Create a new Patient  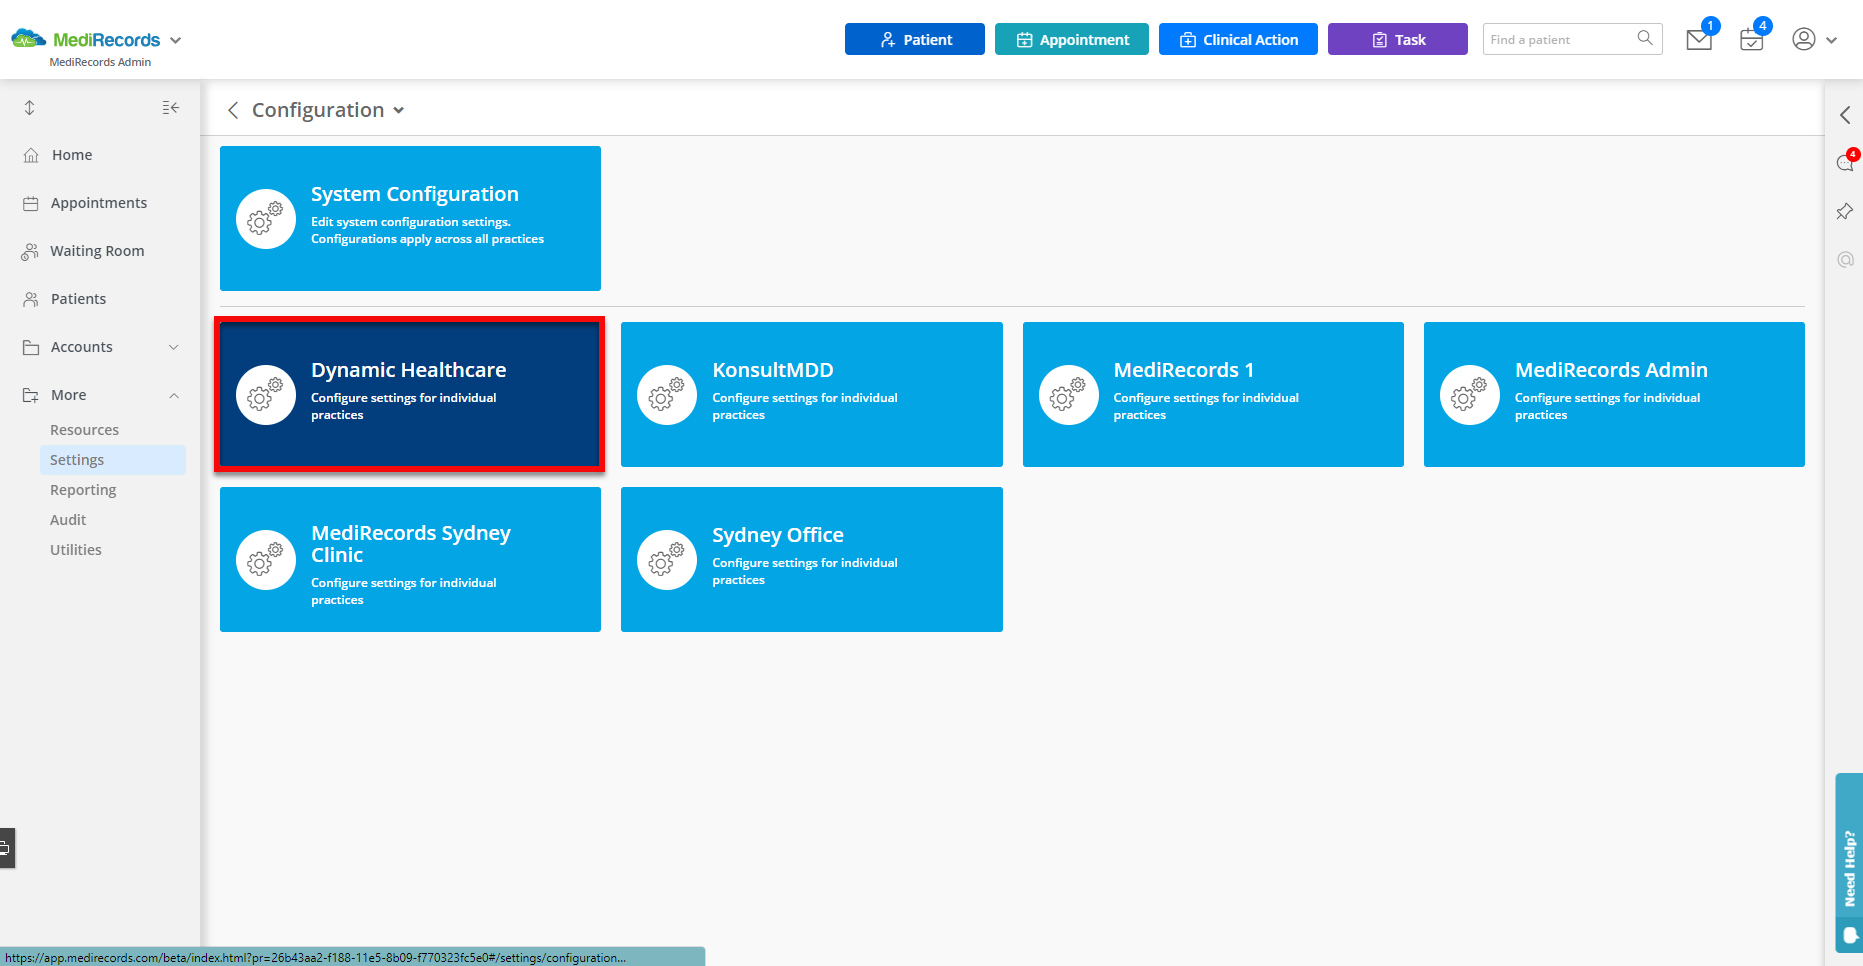914,39
